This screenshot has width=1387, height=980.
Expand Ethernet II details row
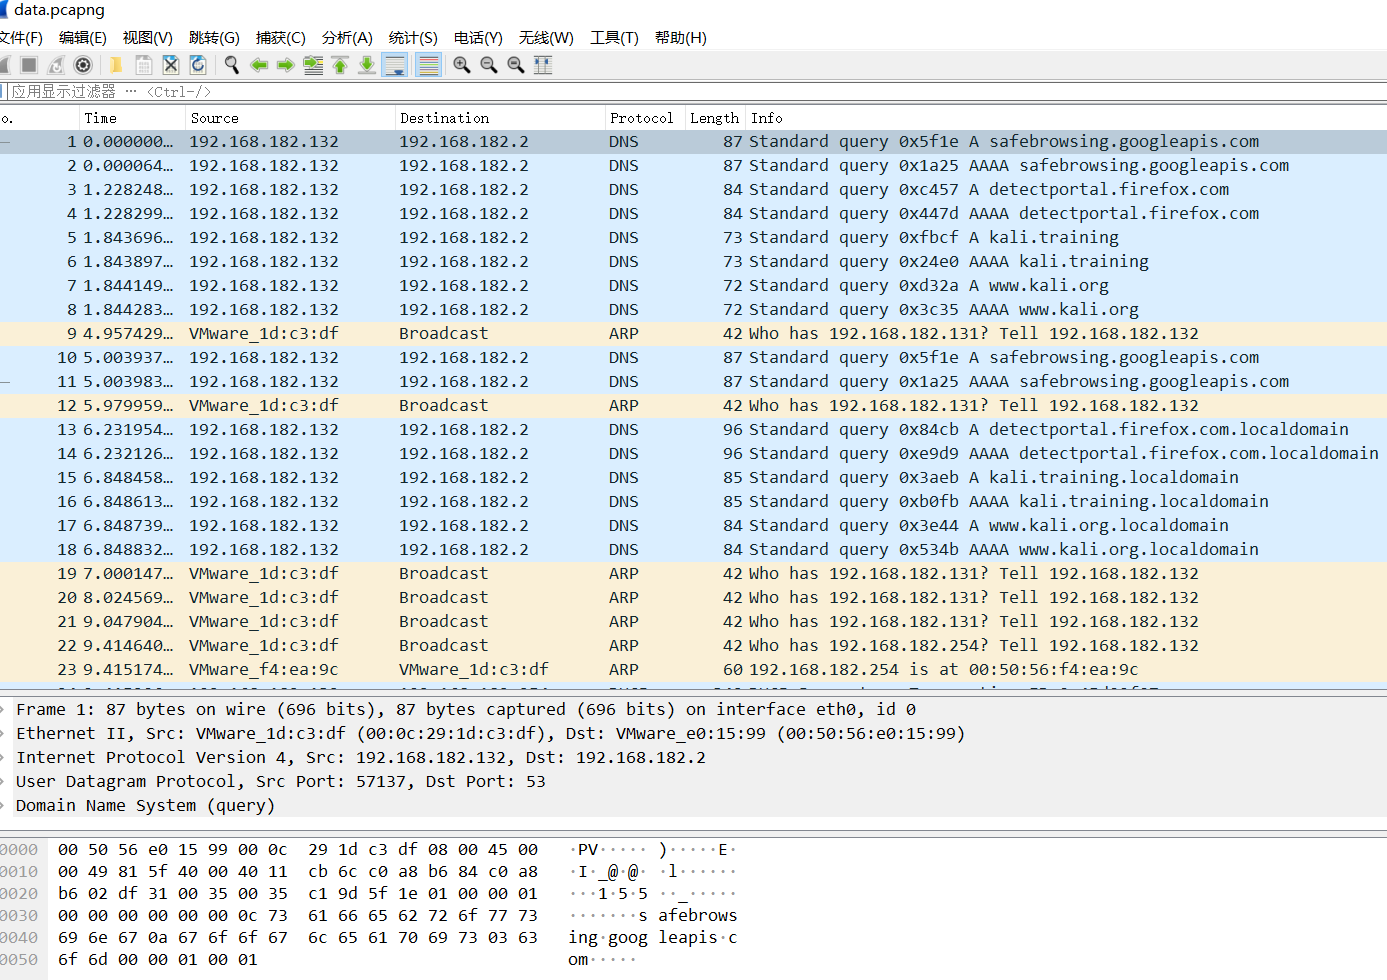point(693,734)
